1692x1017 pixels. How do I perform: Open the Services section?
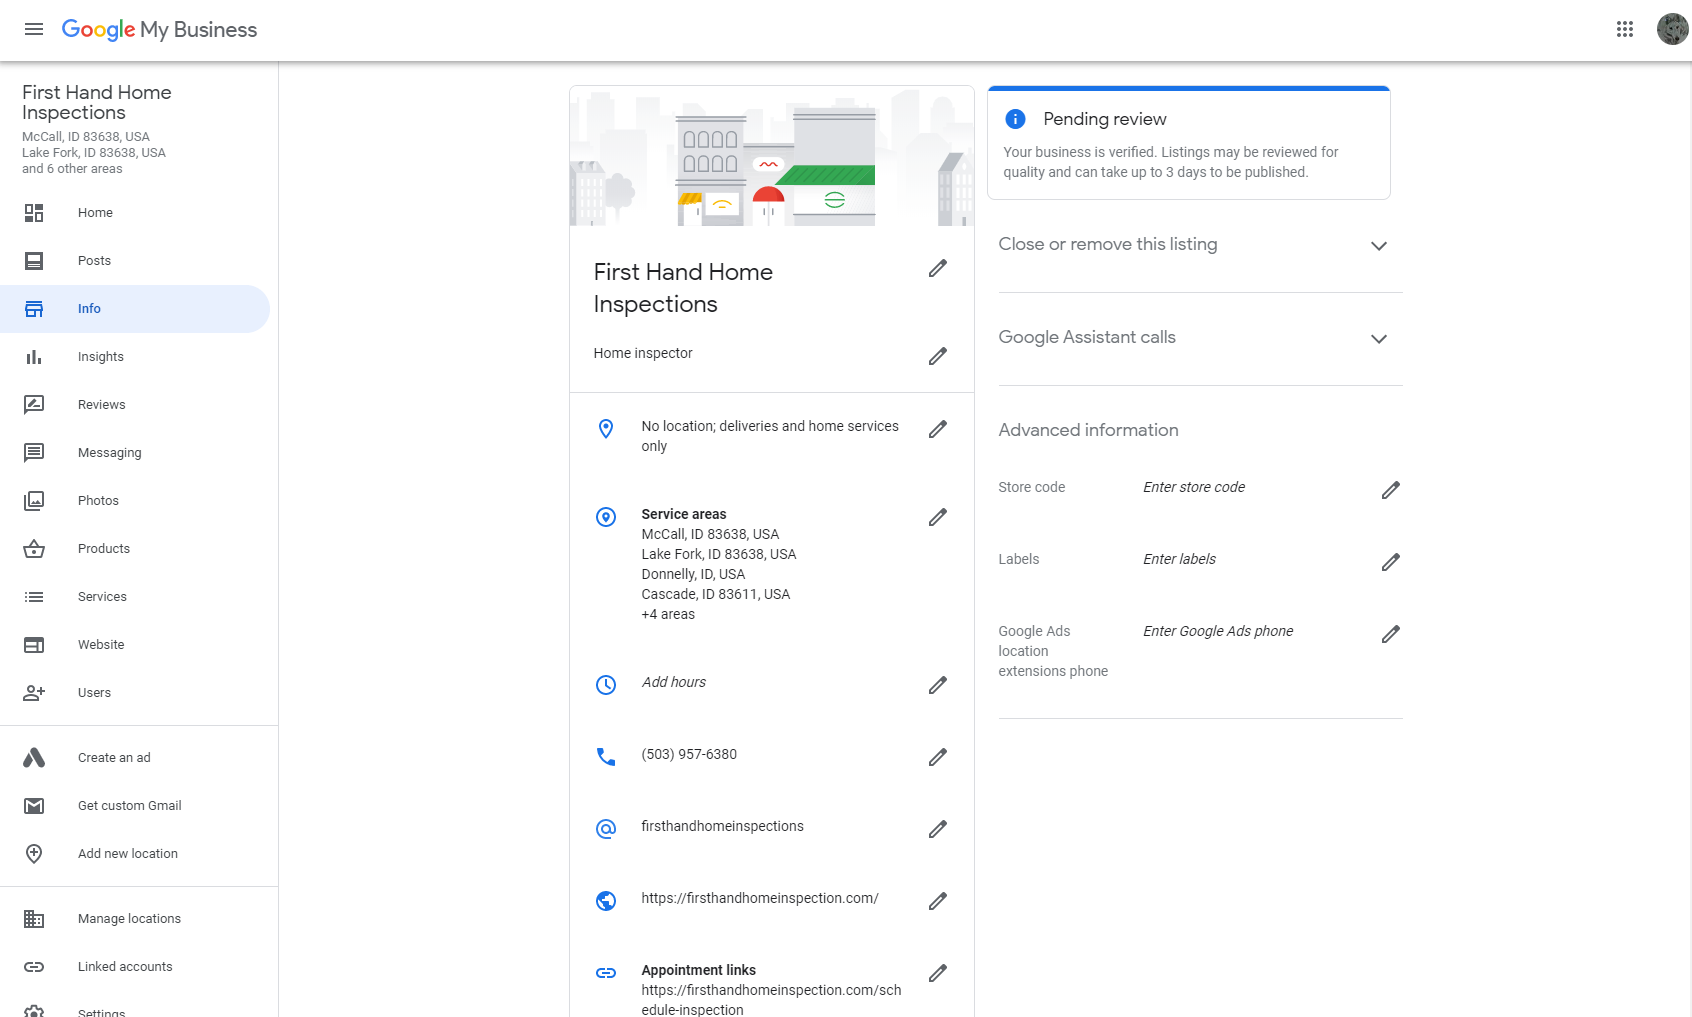(x=135, y=597)
